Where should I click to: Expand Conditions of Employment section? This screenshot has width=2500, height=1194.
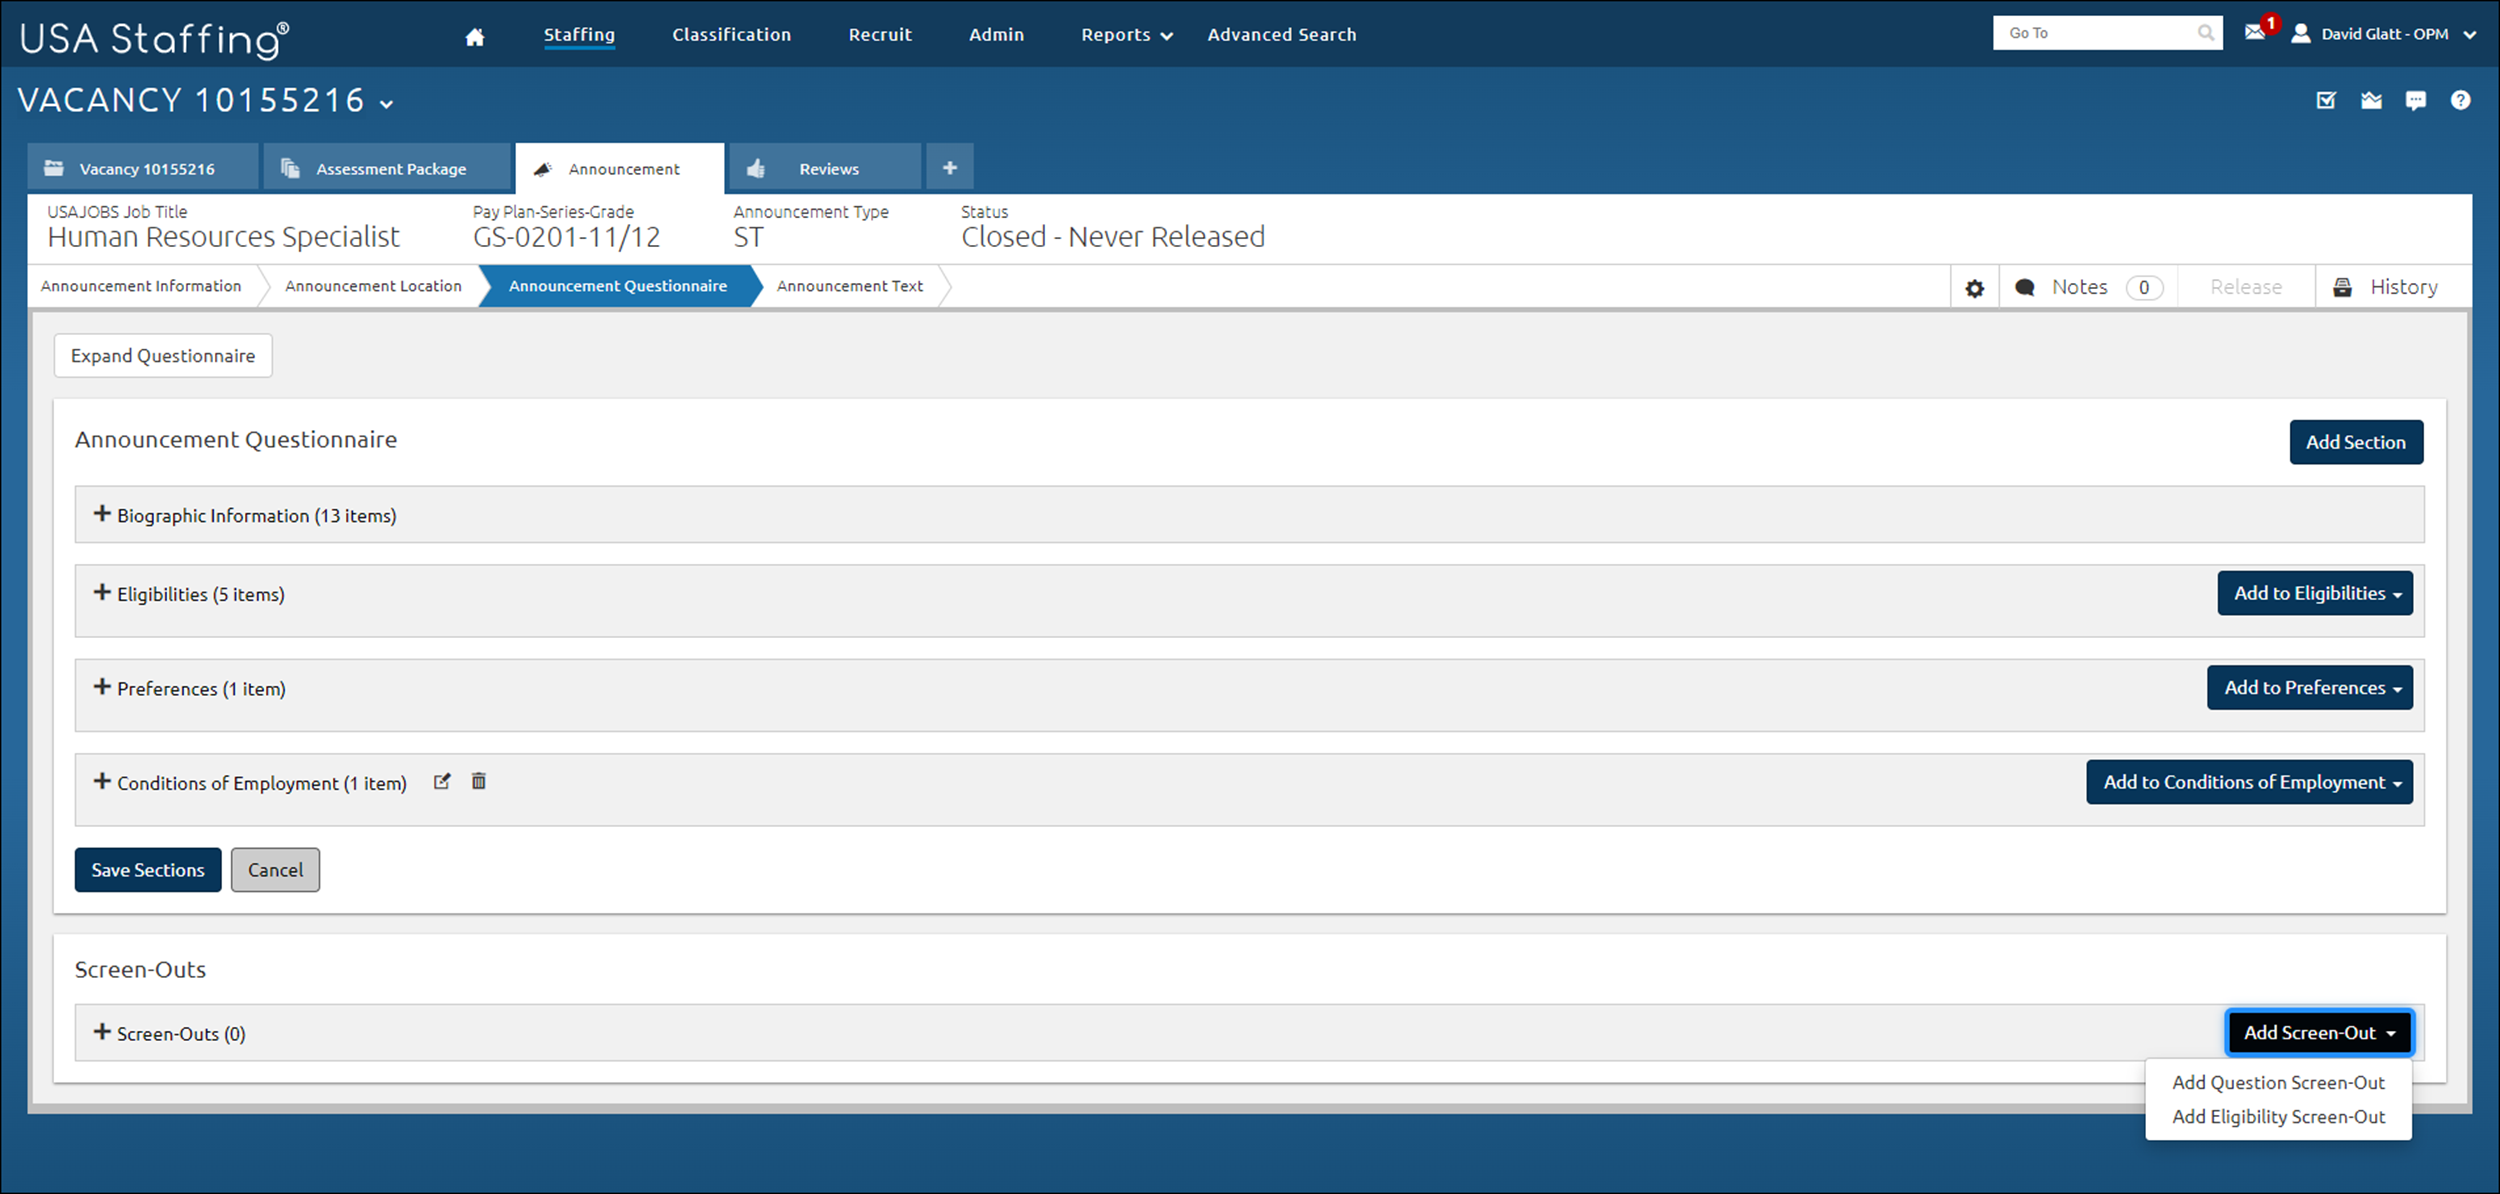coord(101,781)
